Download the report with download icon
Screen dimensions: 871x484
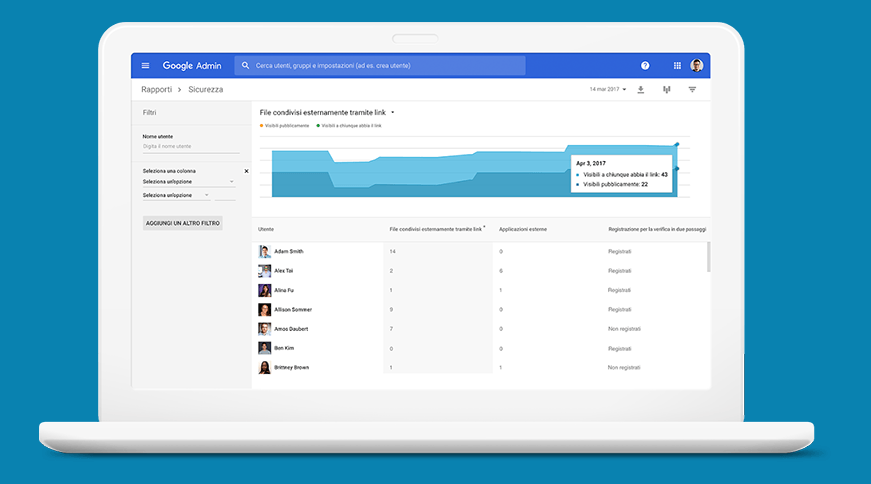pos(641,89)
